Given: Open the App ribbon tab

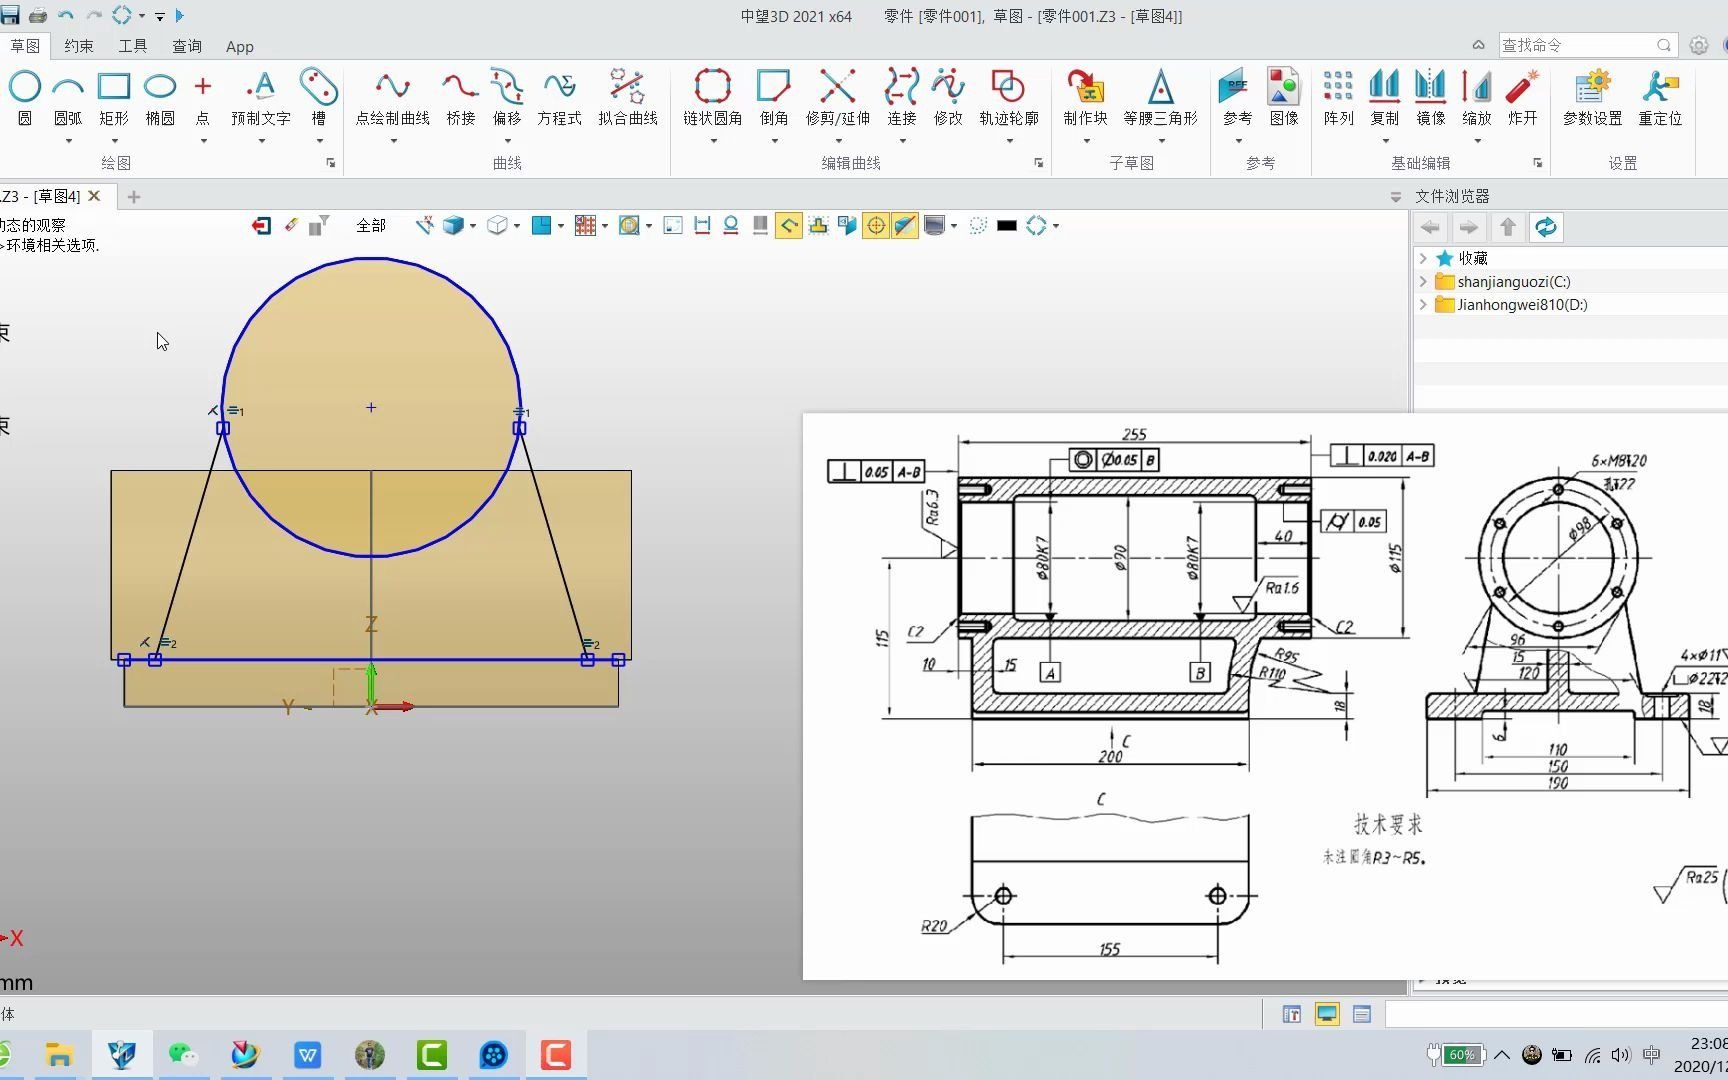Looking at the screenshot, I should point(240,46).
